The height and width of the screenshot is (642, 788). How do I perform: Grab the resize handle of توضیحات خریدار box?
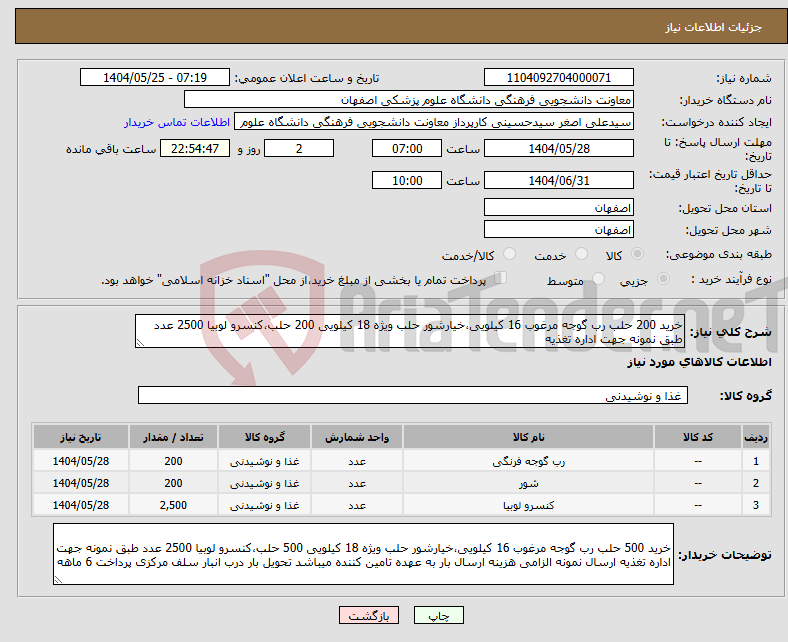click(58, 580)
